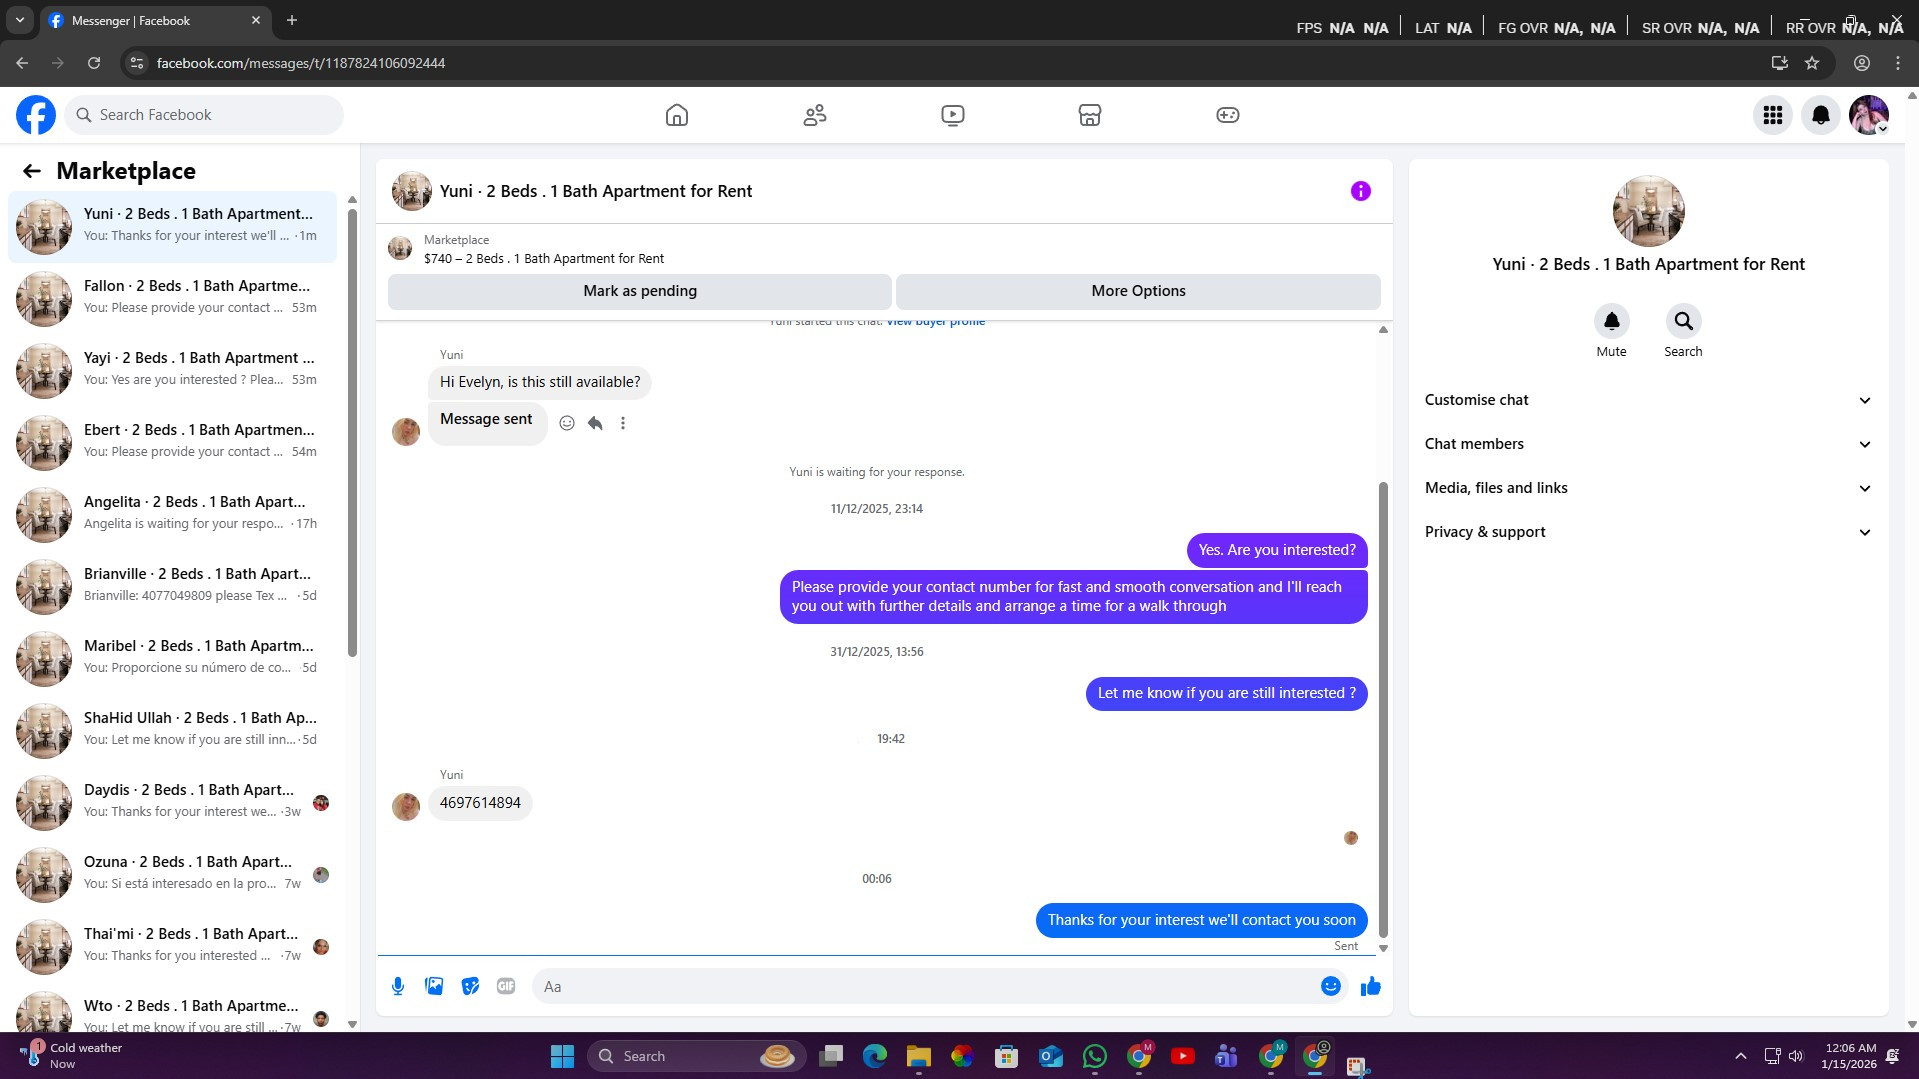Image resolution: width=1919 pixels, height=1079 pixels.
Task: Open View buyer profile link
Action: click(x=935, y=322)
